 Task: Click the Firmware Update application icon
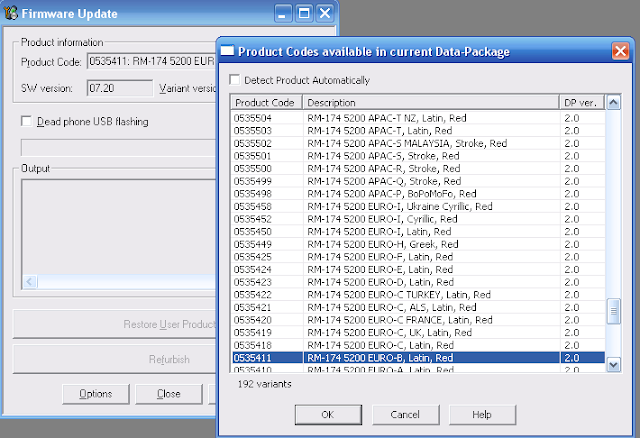[11, 13]
